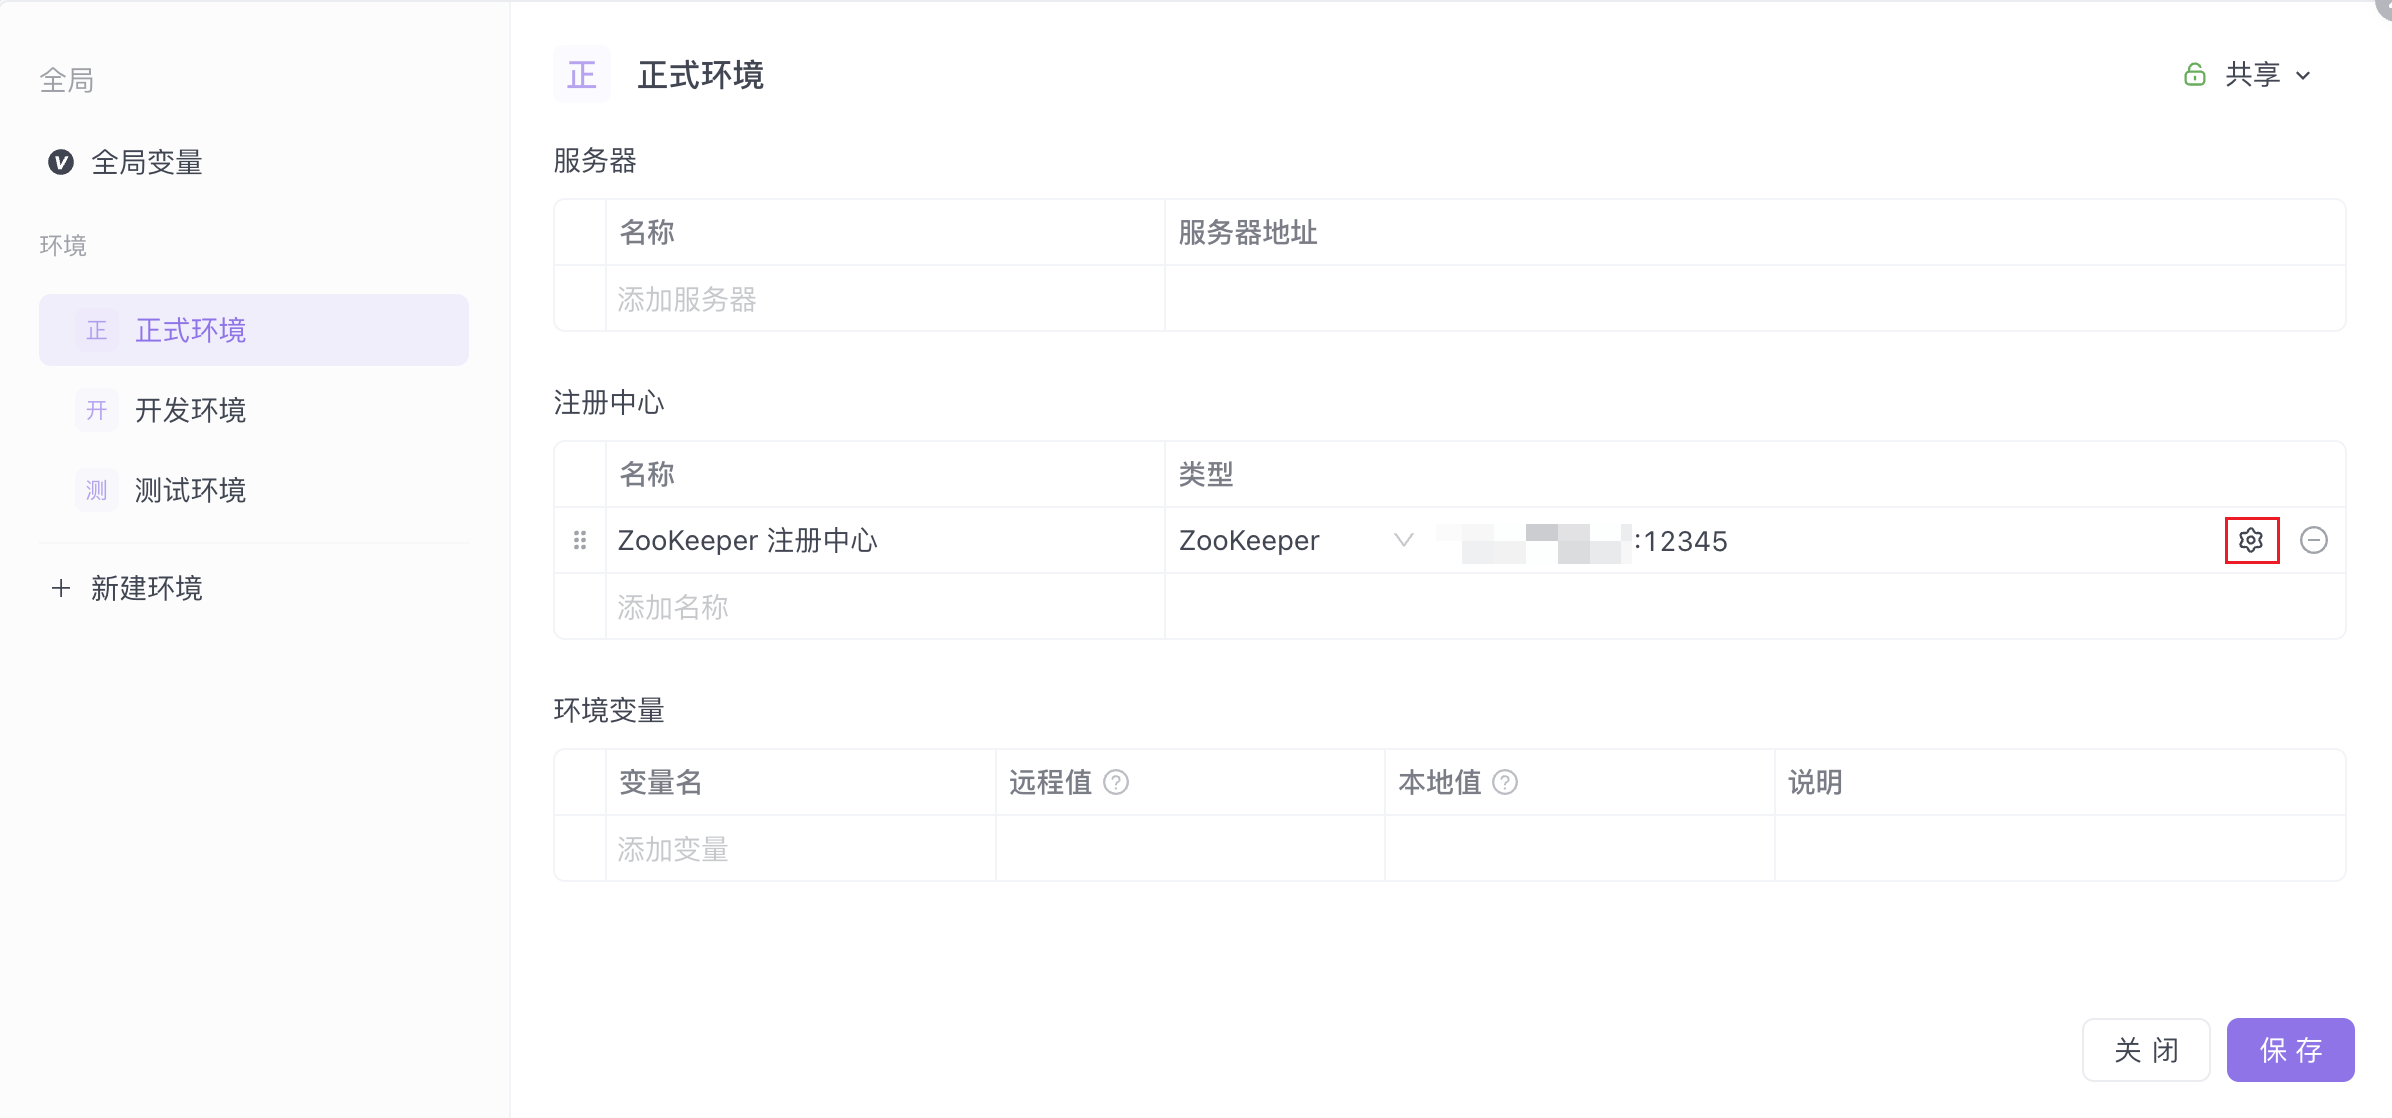Expand the ZooKeeper type dropdown
The image size is (2392, 1118).
1403,540
